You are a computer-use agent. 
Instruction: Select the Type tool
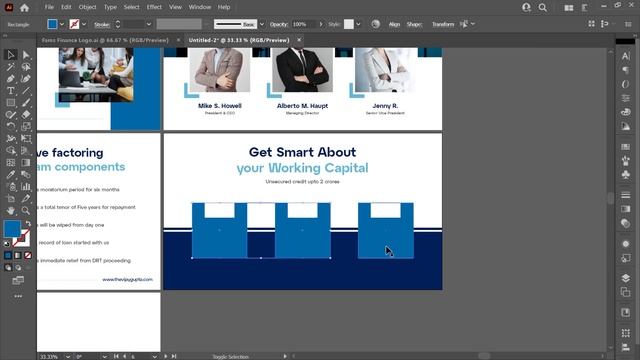tap(11, 91)
